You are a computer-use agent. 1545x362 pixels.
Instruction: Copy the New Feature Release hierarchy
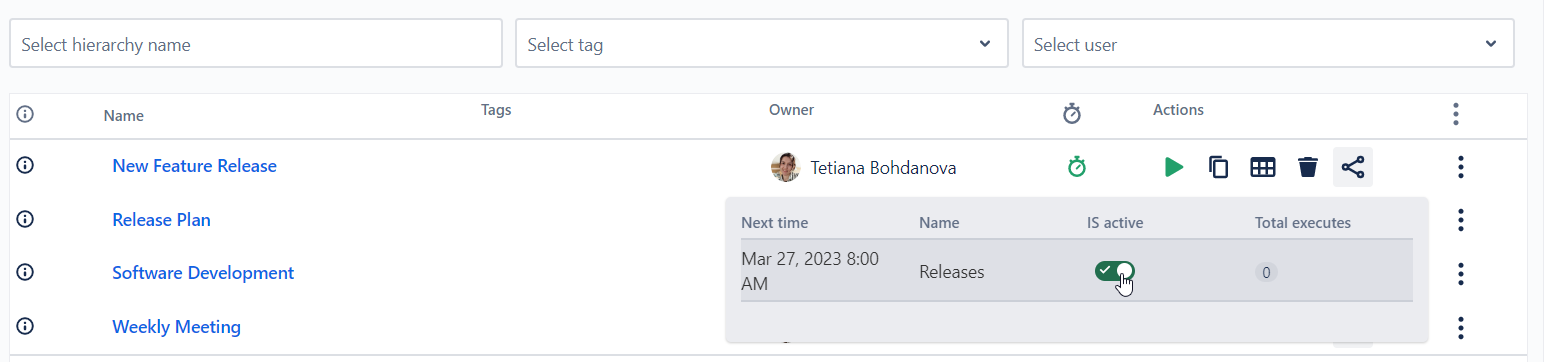tap(1218, 167)
